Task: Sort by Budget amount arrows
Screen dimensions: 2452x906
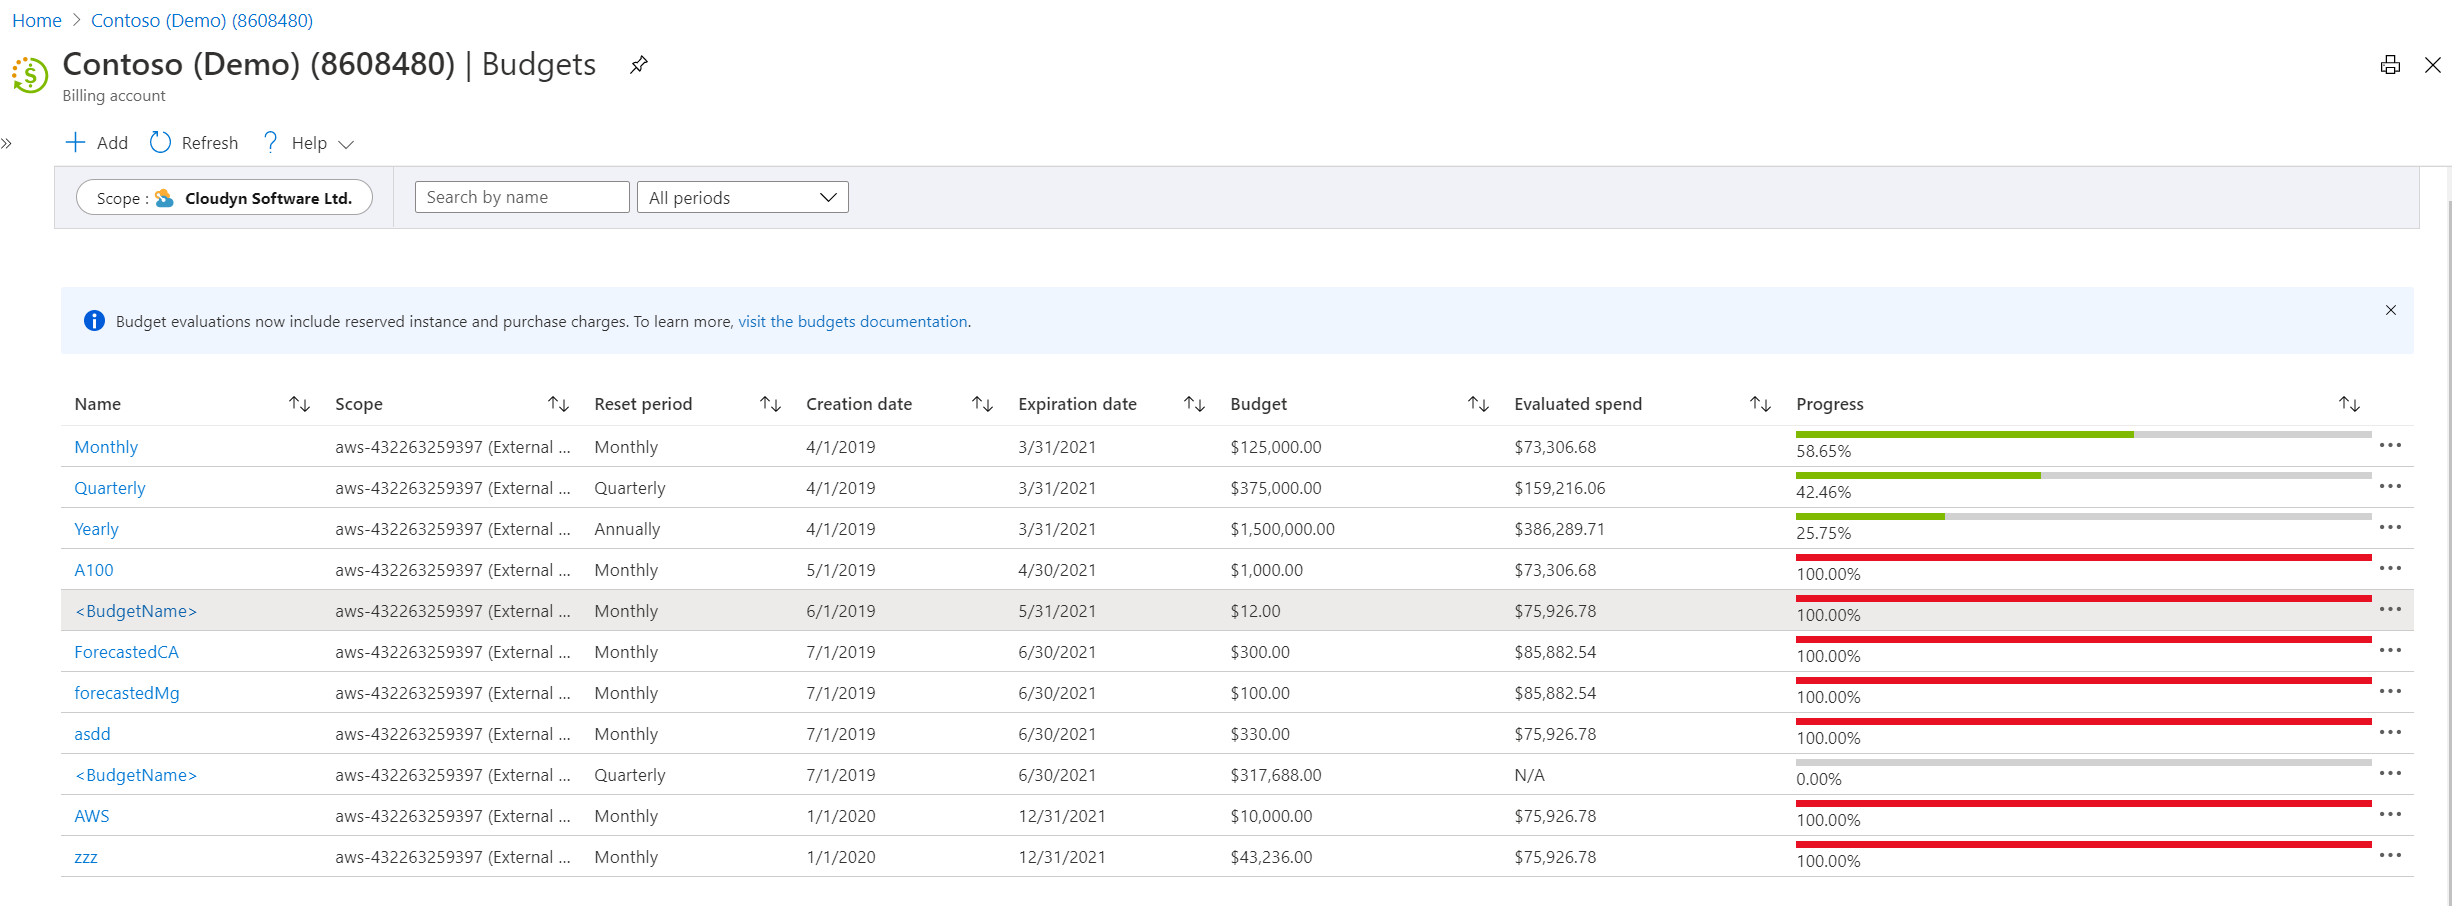Action: 1478,404
